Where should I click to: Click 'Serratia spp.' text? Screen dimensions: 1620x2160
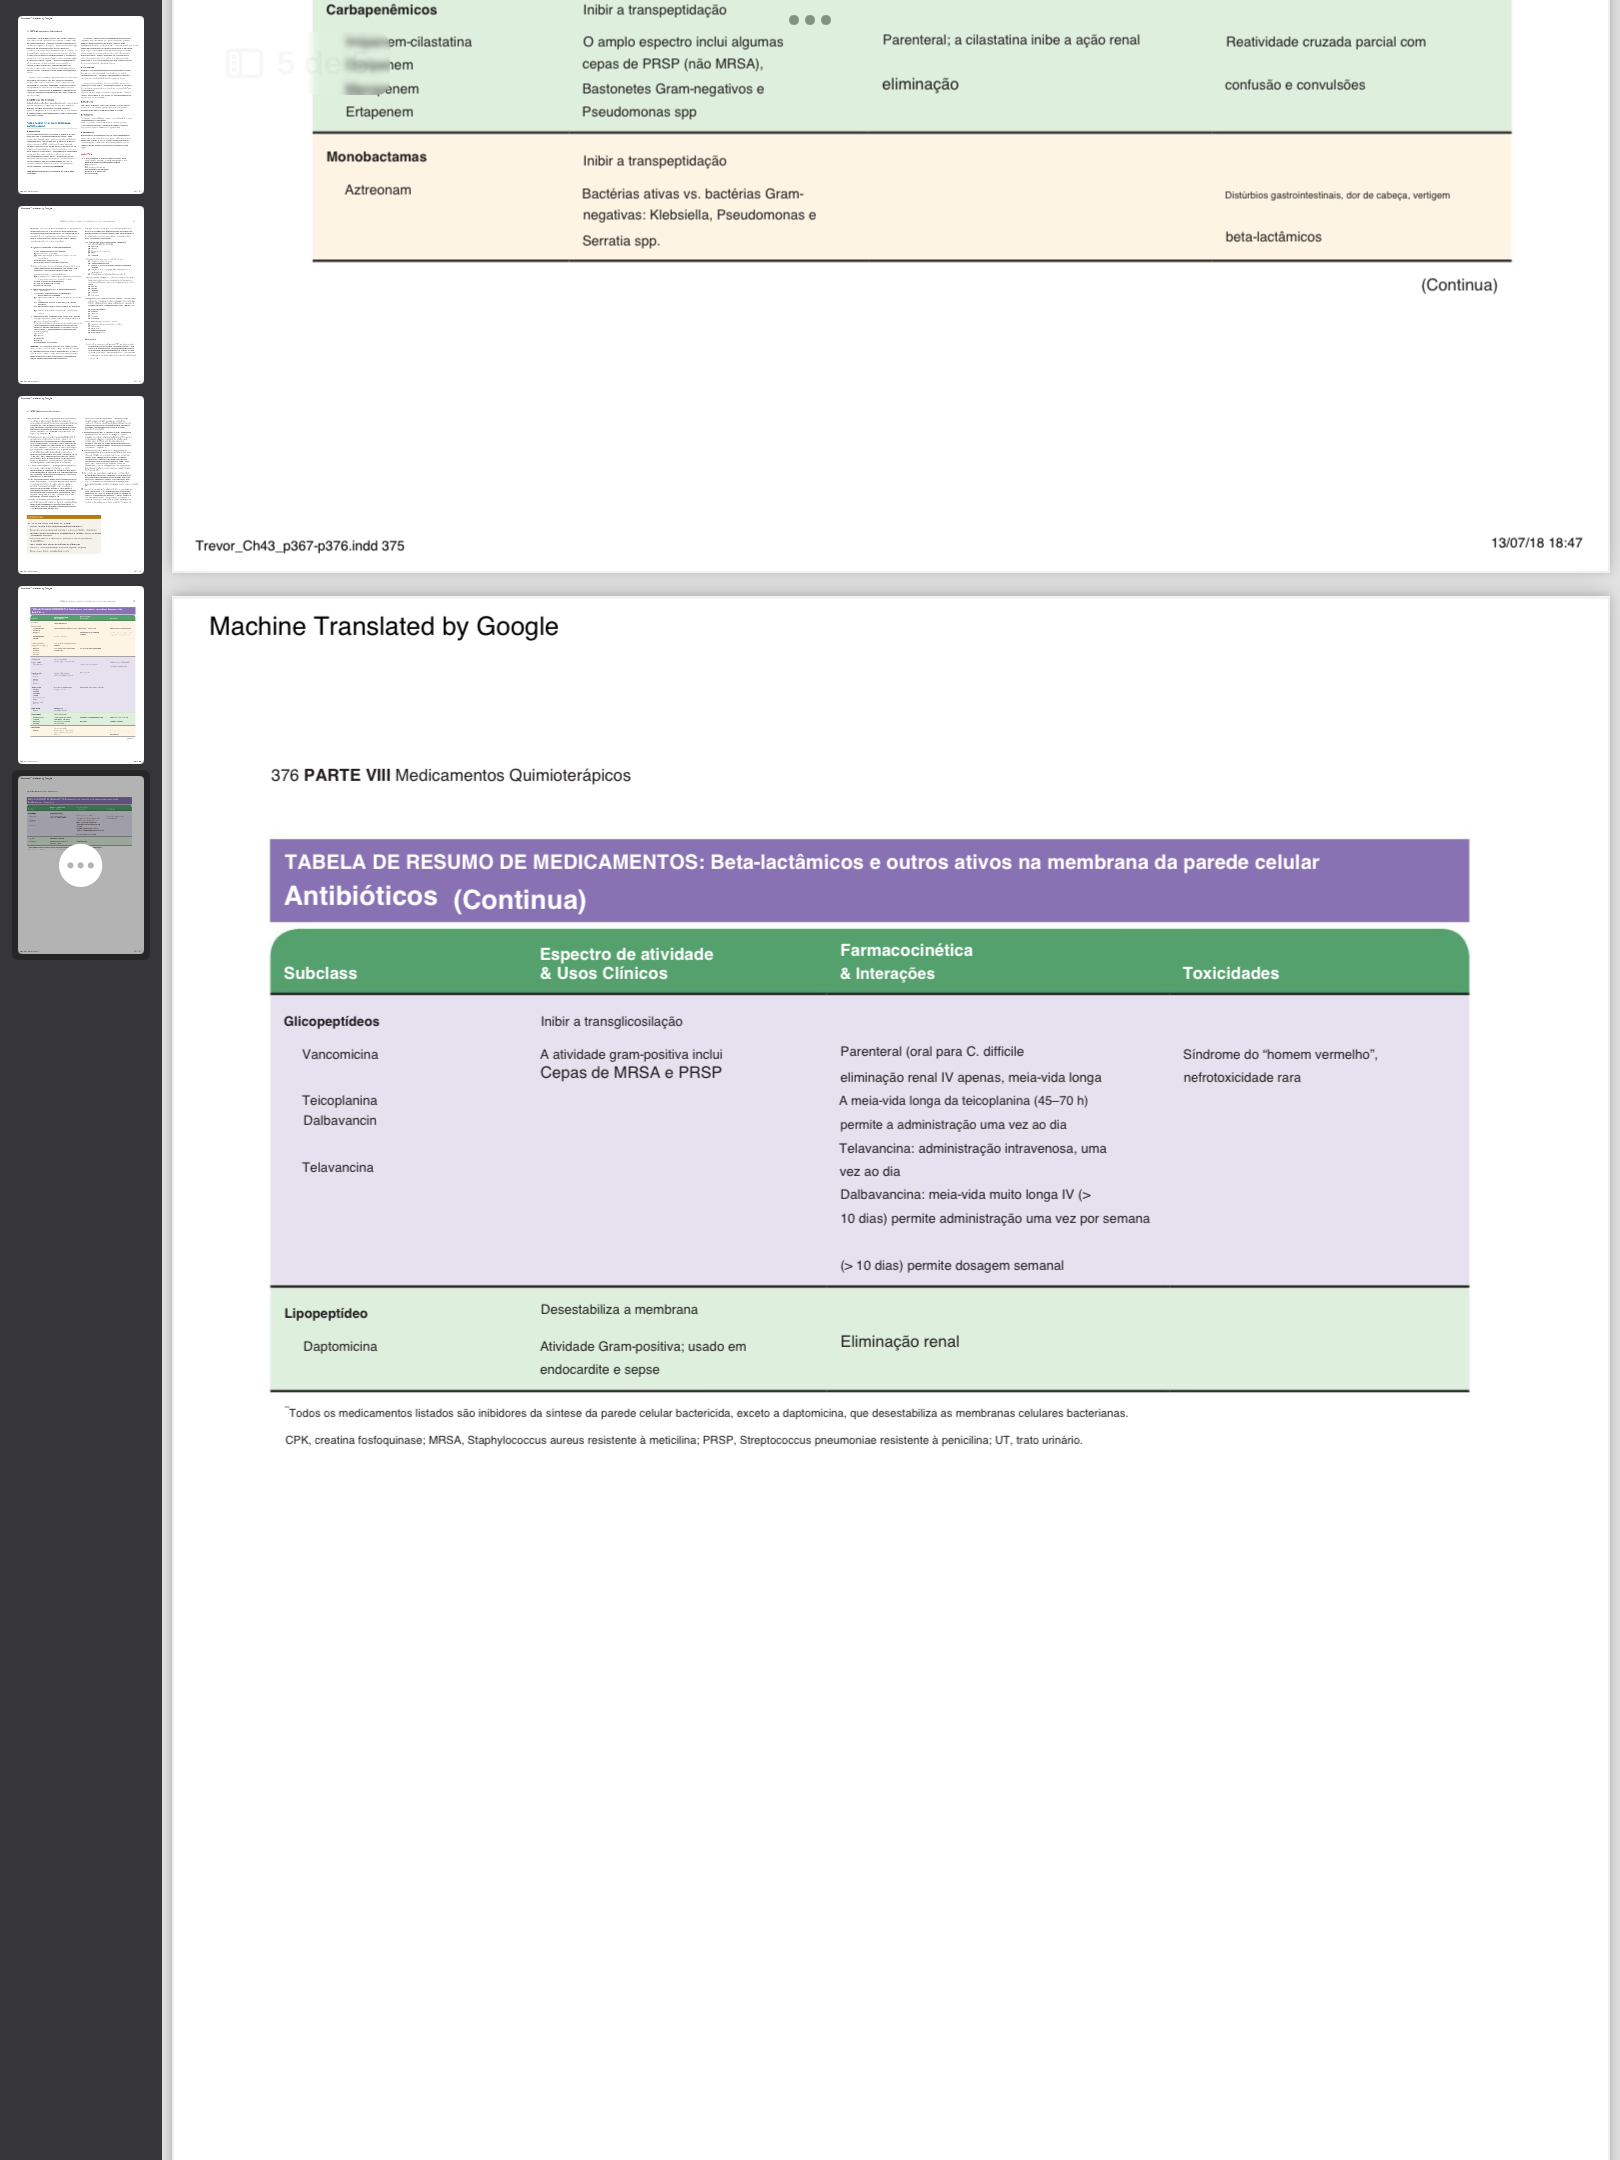click(621, 240)
